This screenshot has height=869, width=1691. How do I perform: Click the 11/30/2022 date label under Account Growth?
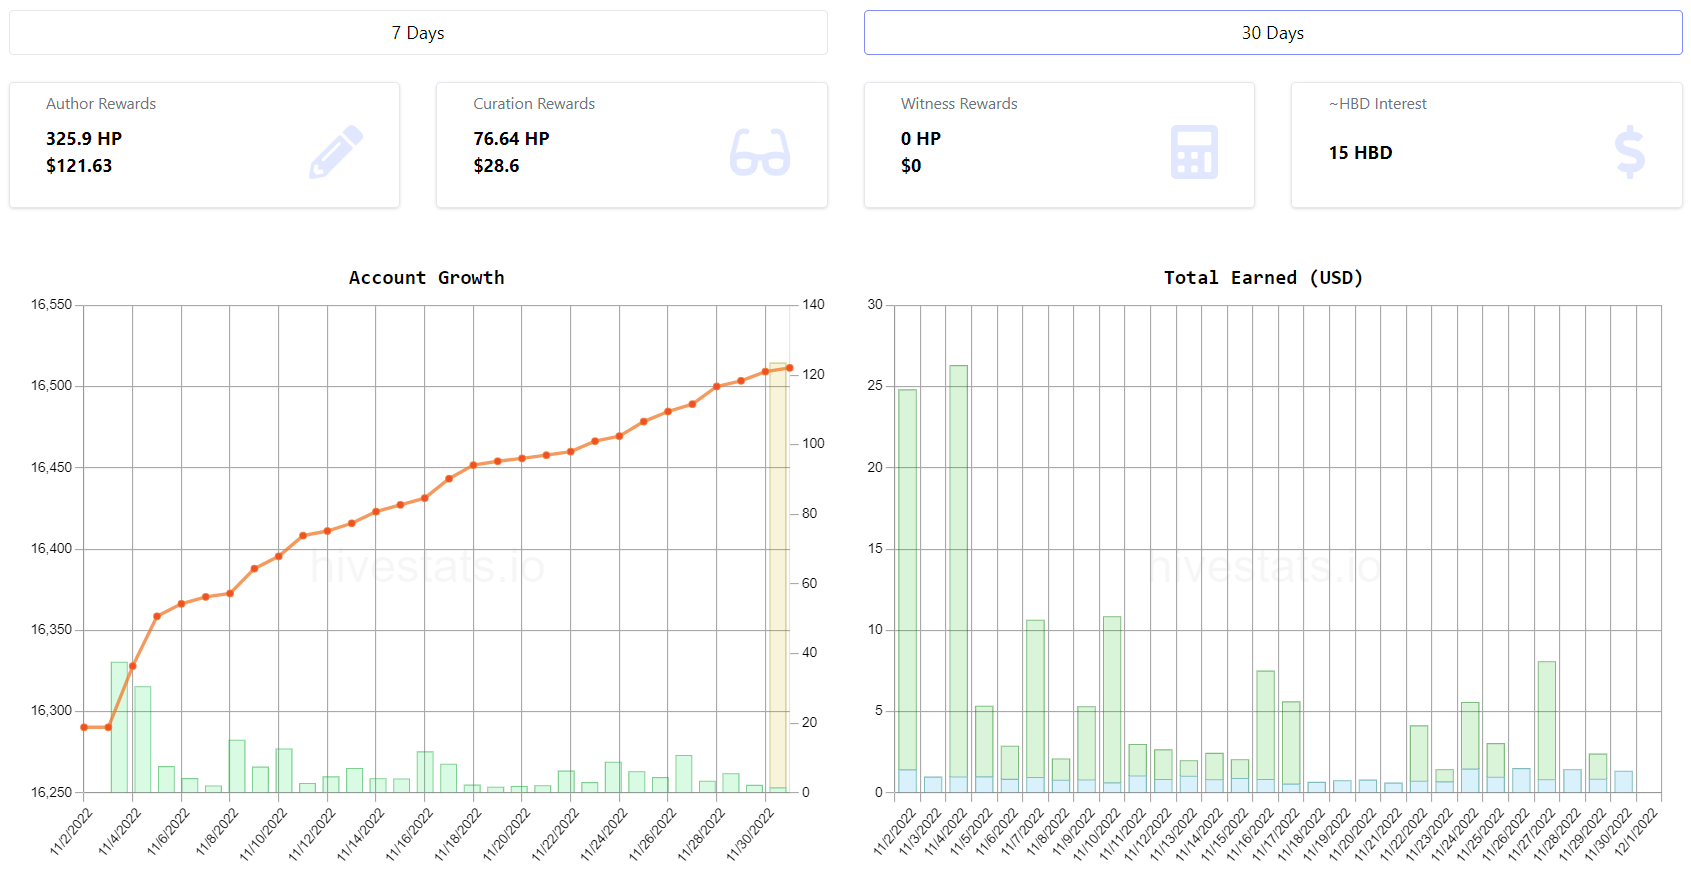click(749, 834)
